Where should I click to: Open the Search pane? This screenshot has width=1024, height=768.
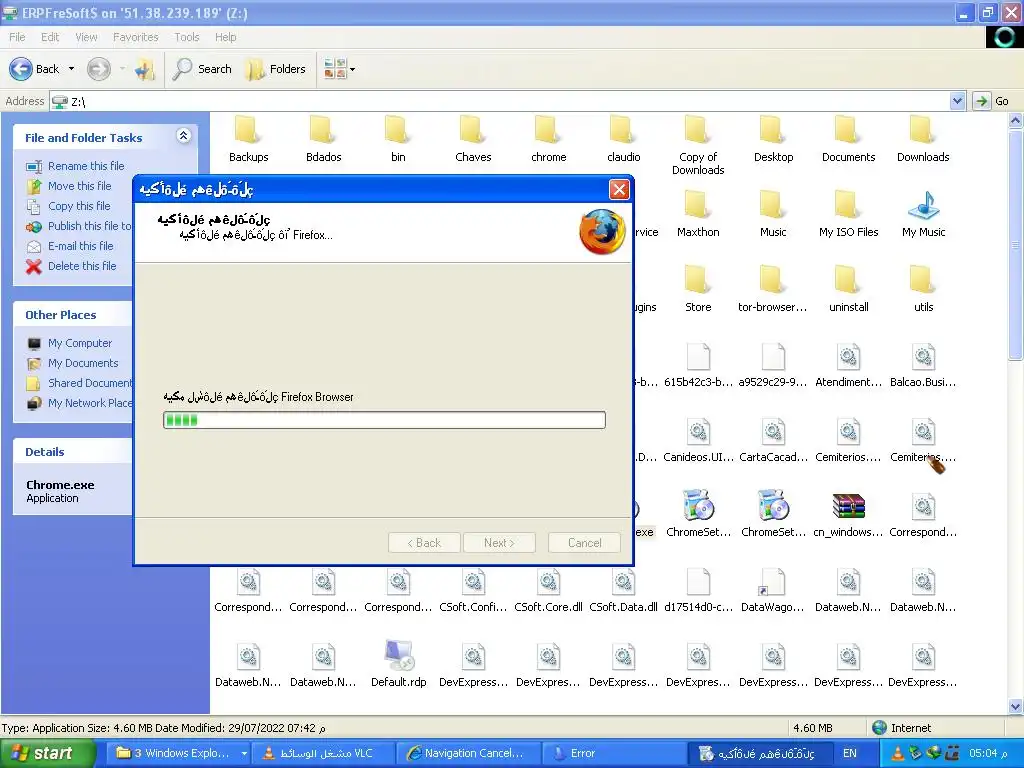coord(202,69)
